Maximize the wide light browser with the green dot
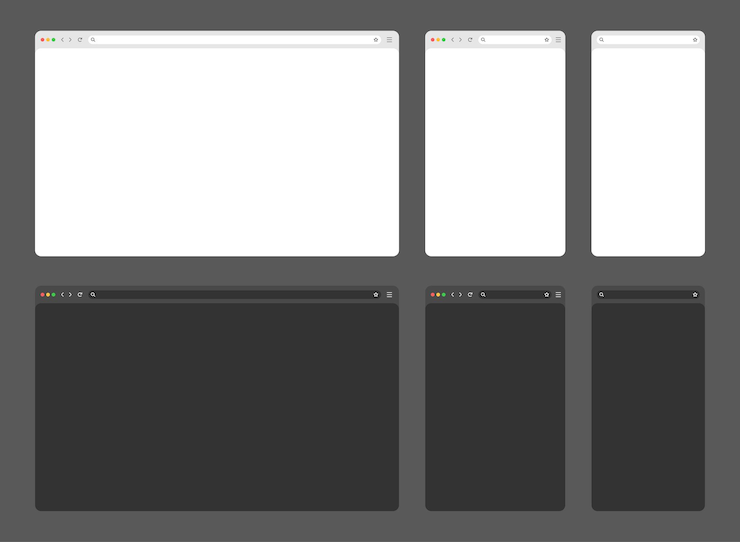Viewport: 740px width, 542px height. point(53,40)
